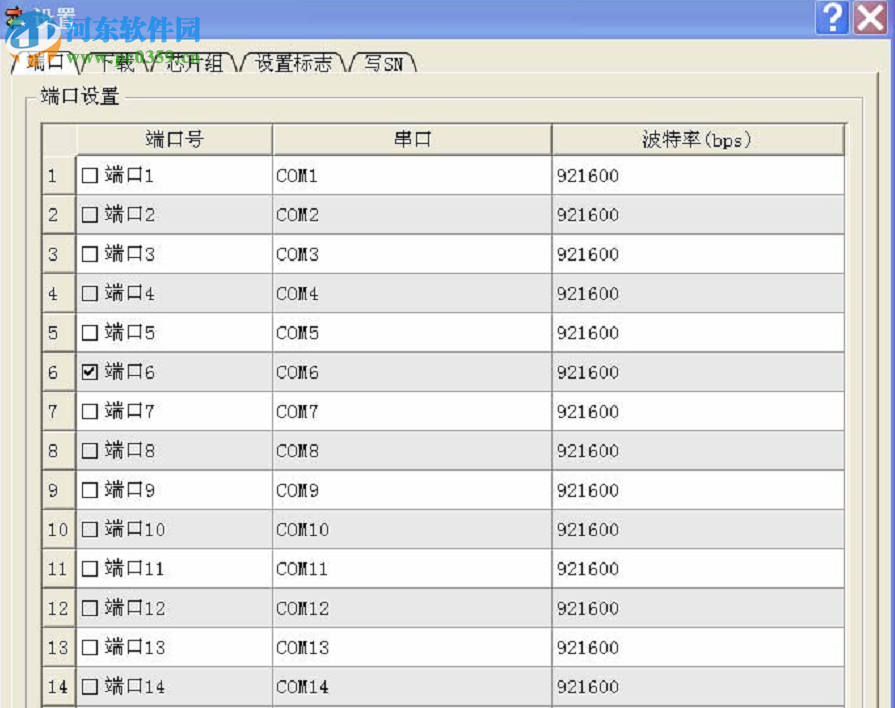Click the Help question mark icon
895x708 pixels.
[x=834, y=17]
